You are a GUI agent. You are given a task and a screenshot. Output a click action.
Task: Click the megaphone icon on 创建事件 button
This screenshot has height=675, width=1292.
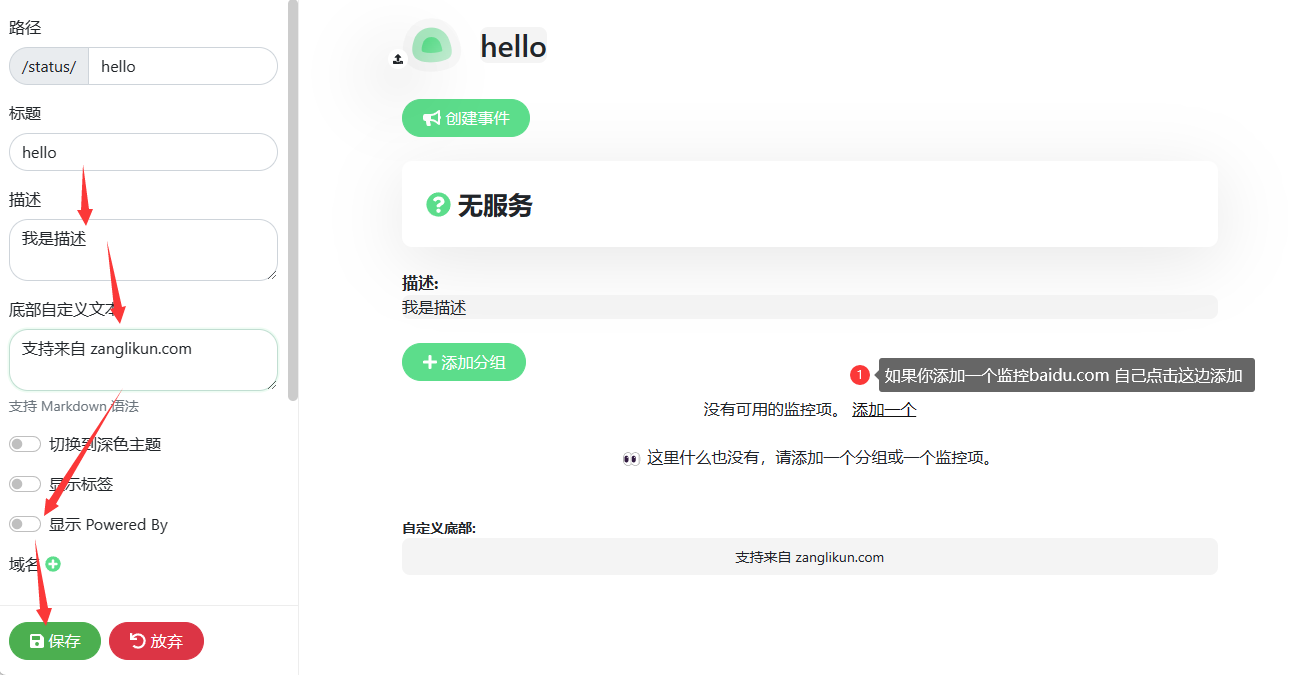pos(431,118)
